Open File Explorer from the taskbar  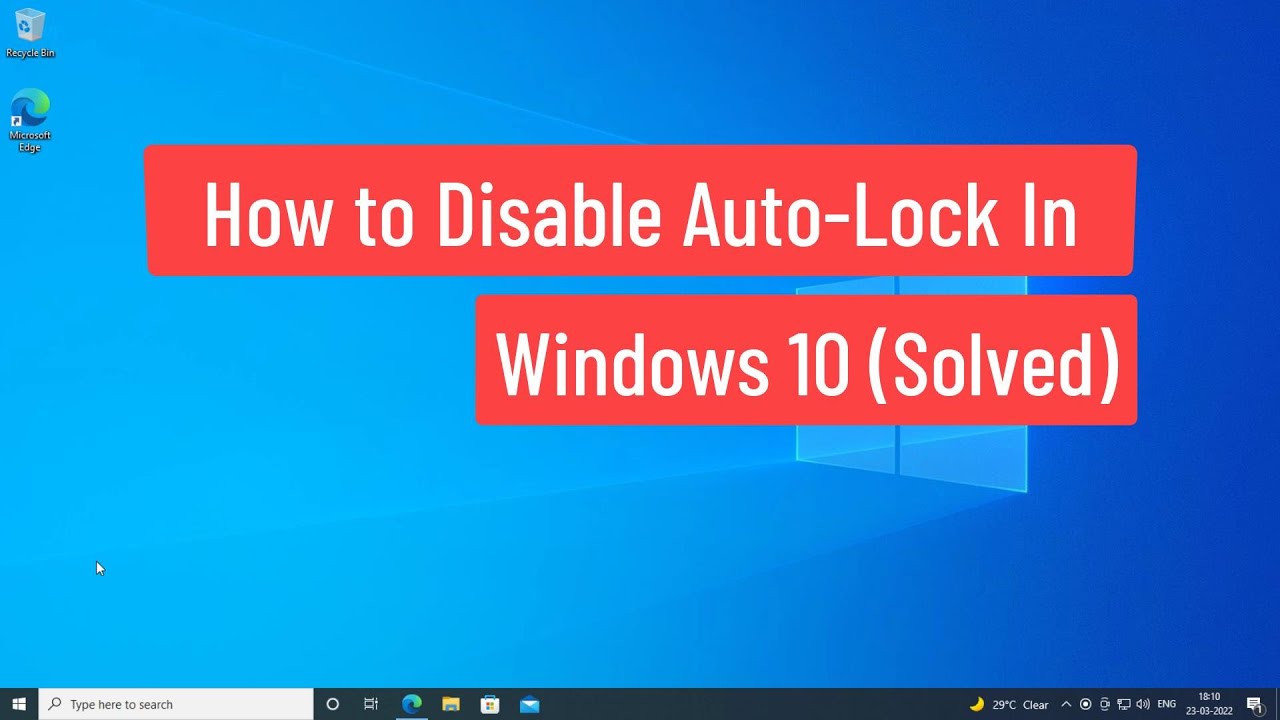pyautogui.click(x=451, y=704)
